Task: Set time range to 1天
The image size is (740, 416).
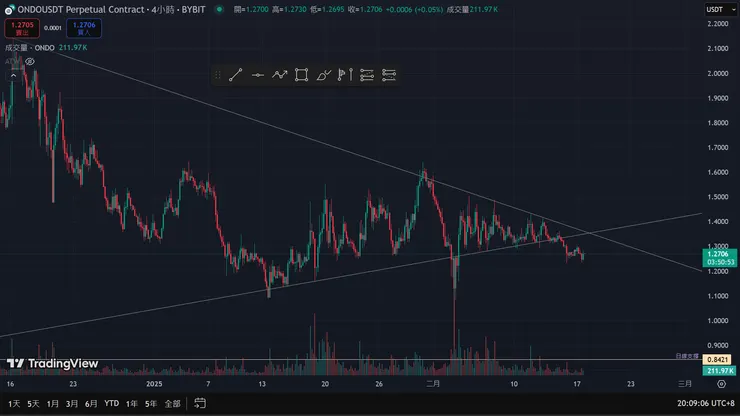Action: (x=14, y=403)
